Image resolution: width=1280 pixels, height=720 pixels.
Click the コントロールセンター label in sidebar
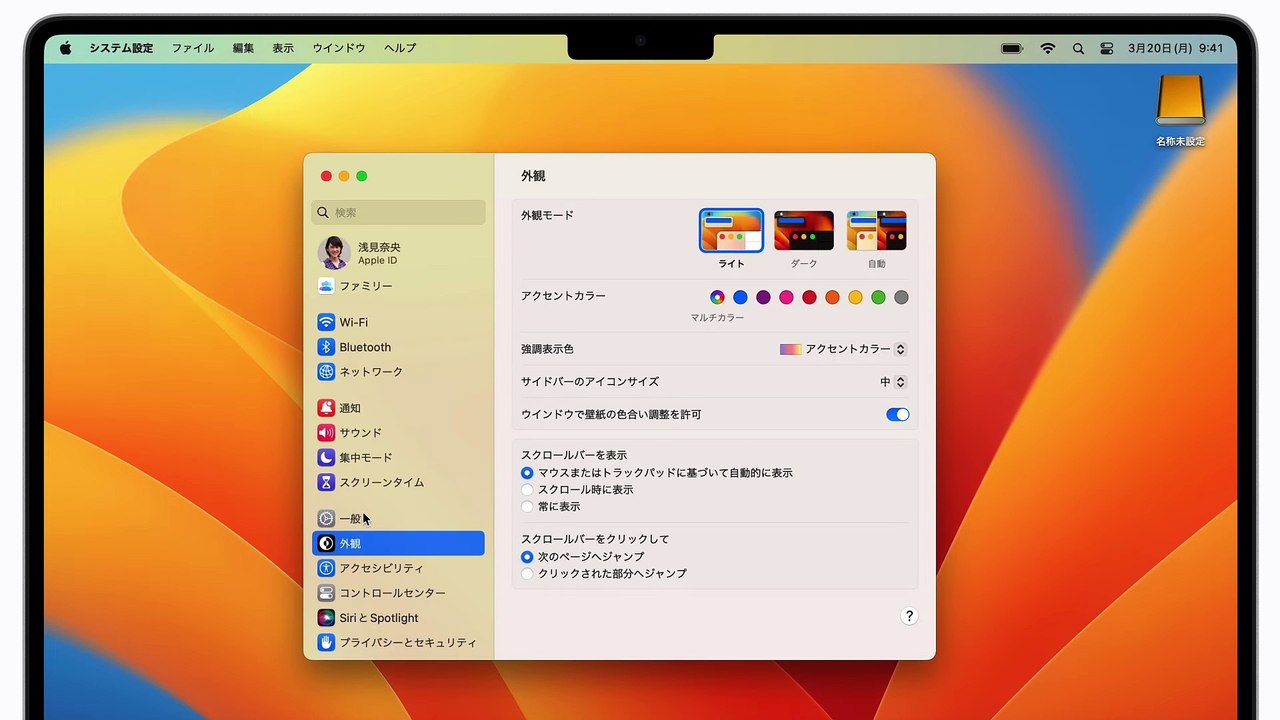click(393, 593)
